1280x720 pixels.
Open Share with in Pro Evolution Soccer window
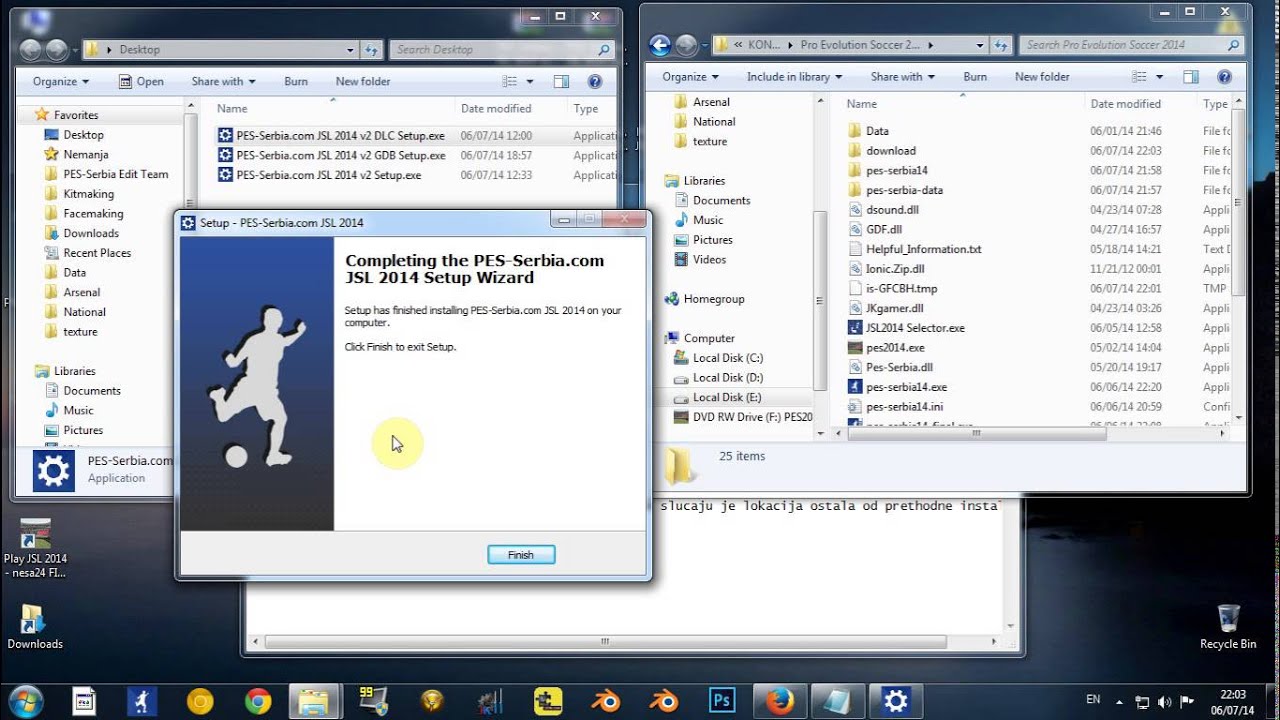click(902, 76)
